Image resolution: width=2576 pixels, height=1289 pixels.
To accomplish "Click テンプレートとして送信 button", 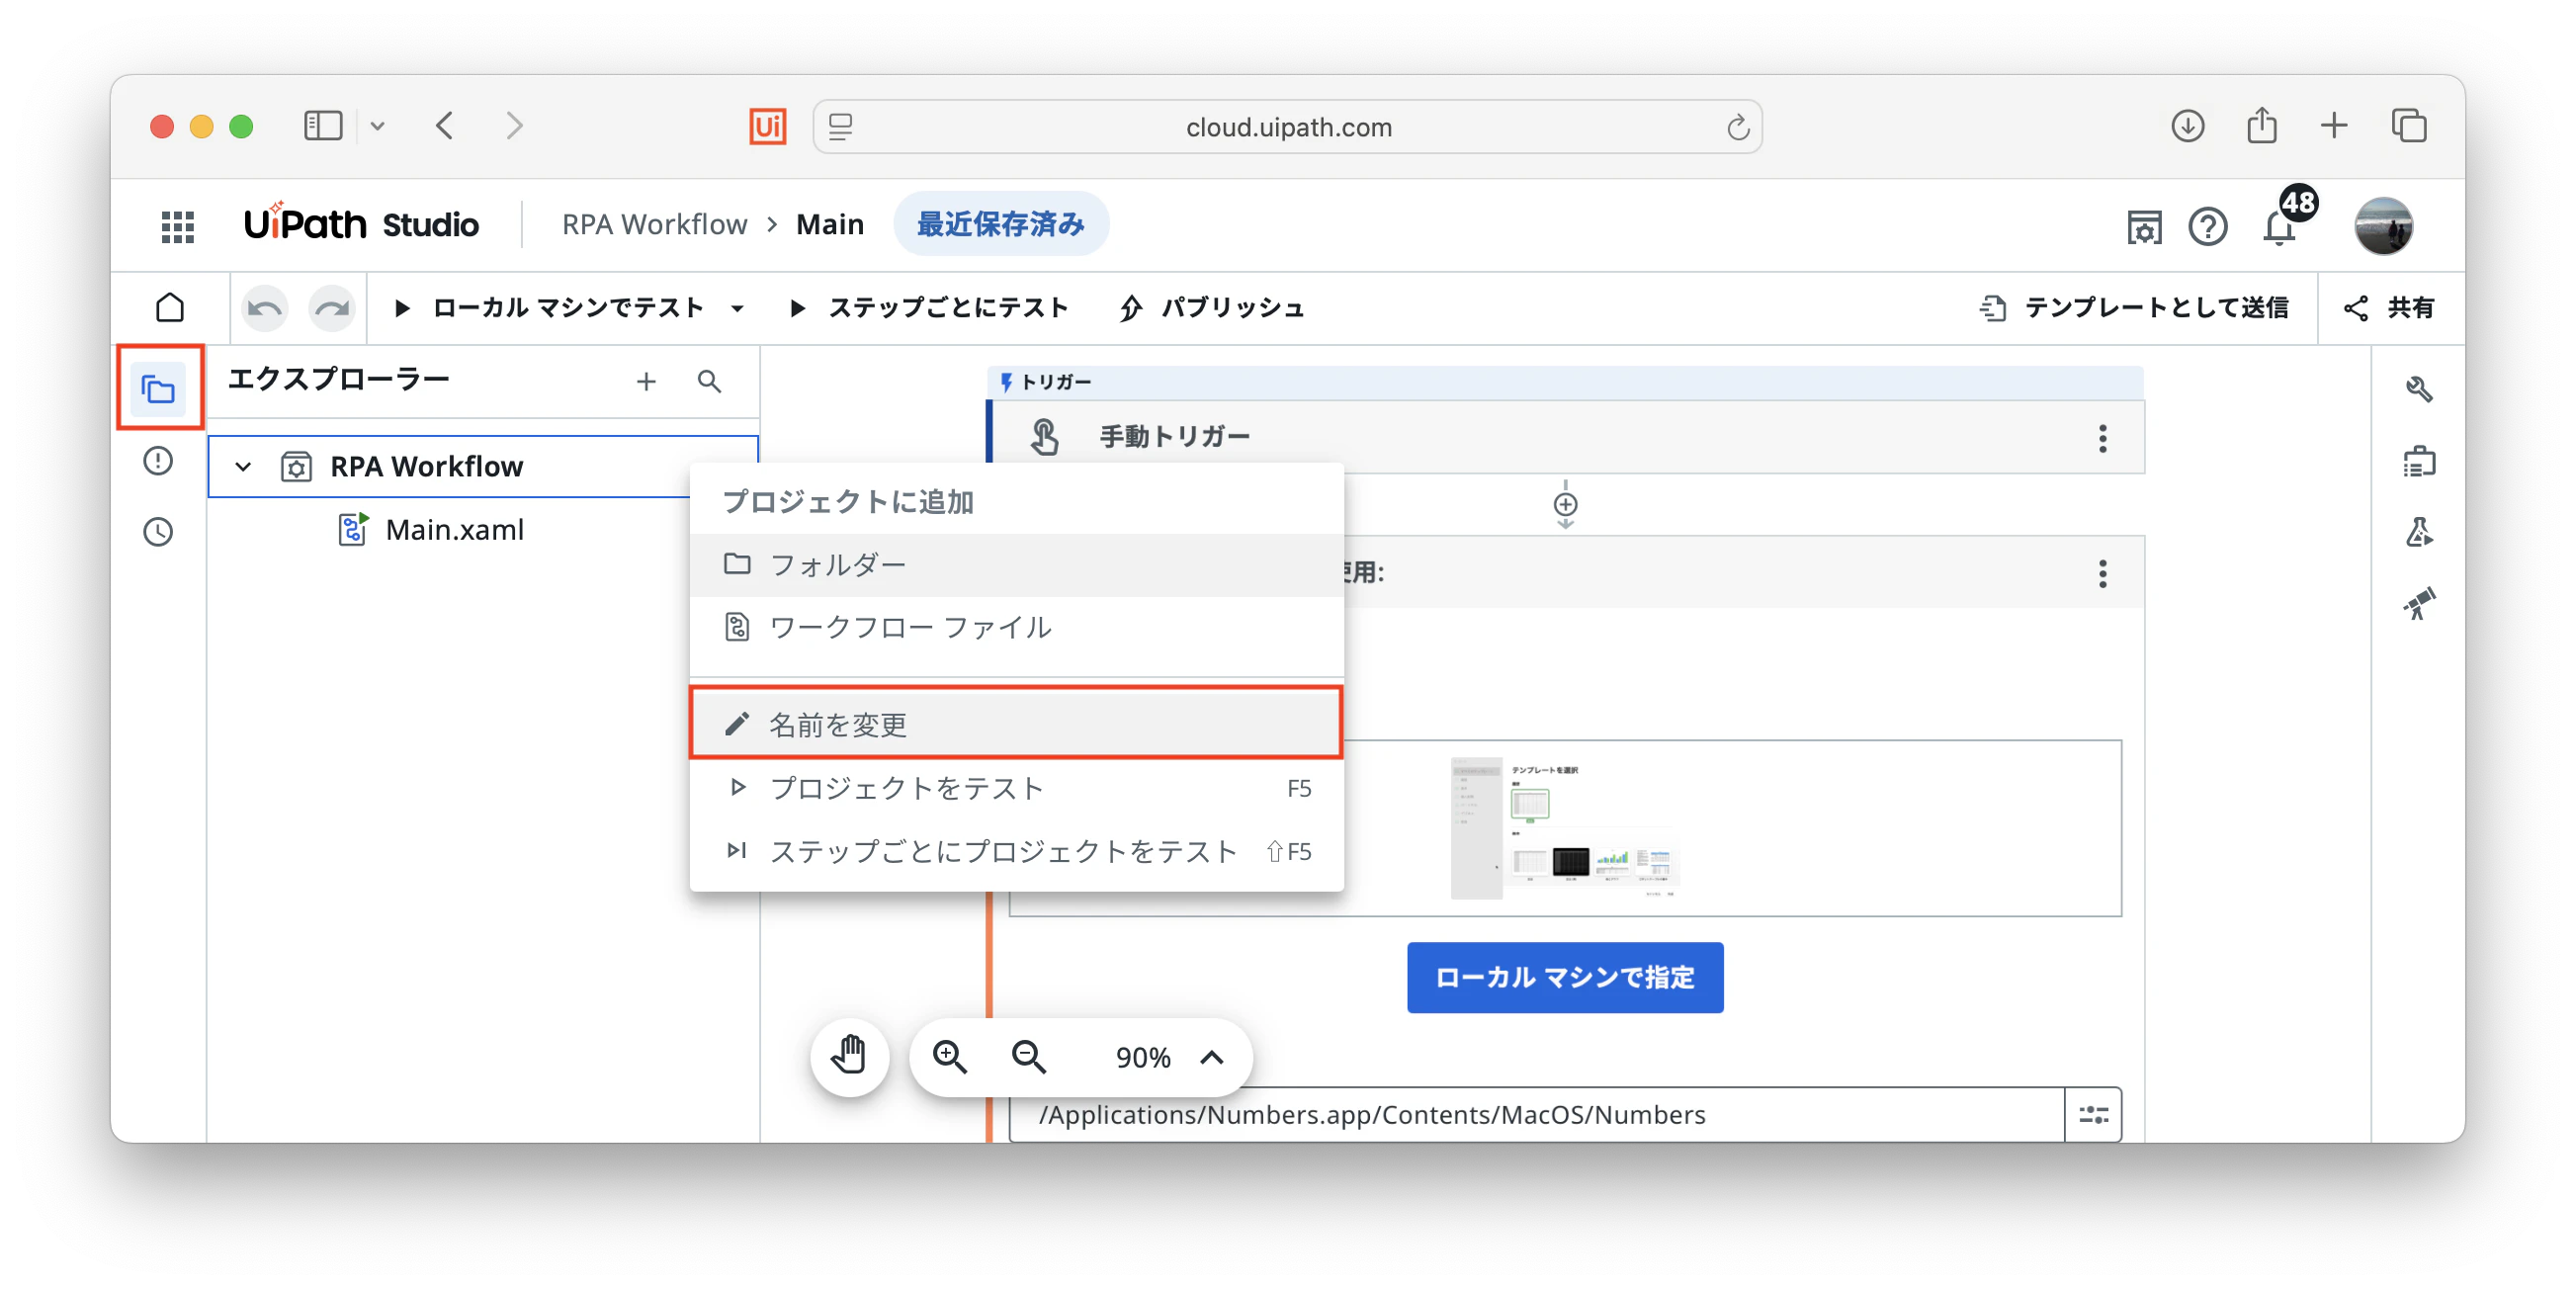I will 2133,308.
